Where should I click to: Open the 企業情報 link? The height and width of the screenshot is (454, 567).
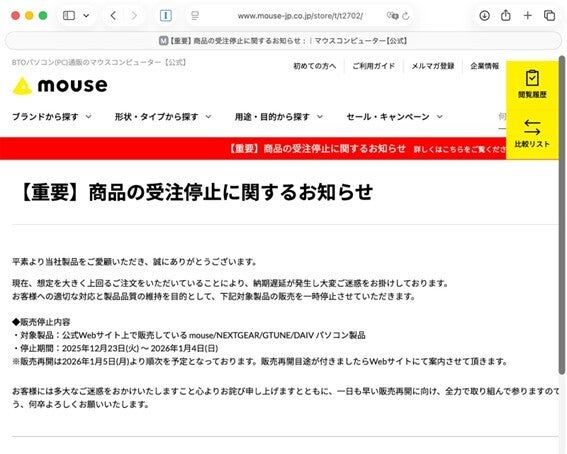click(484, 66)
